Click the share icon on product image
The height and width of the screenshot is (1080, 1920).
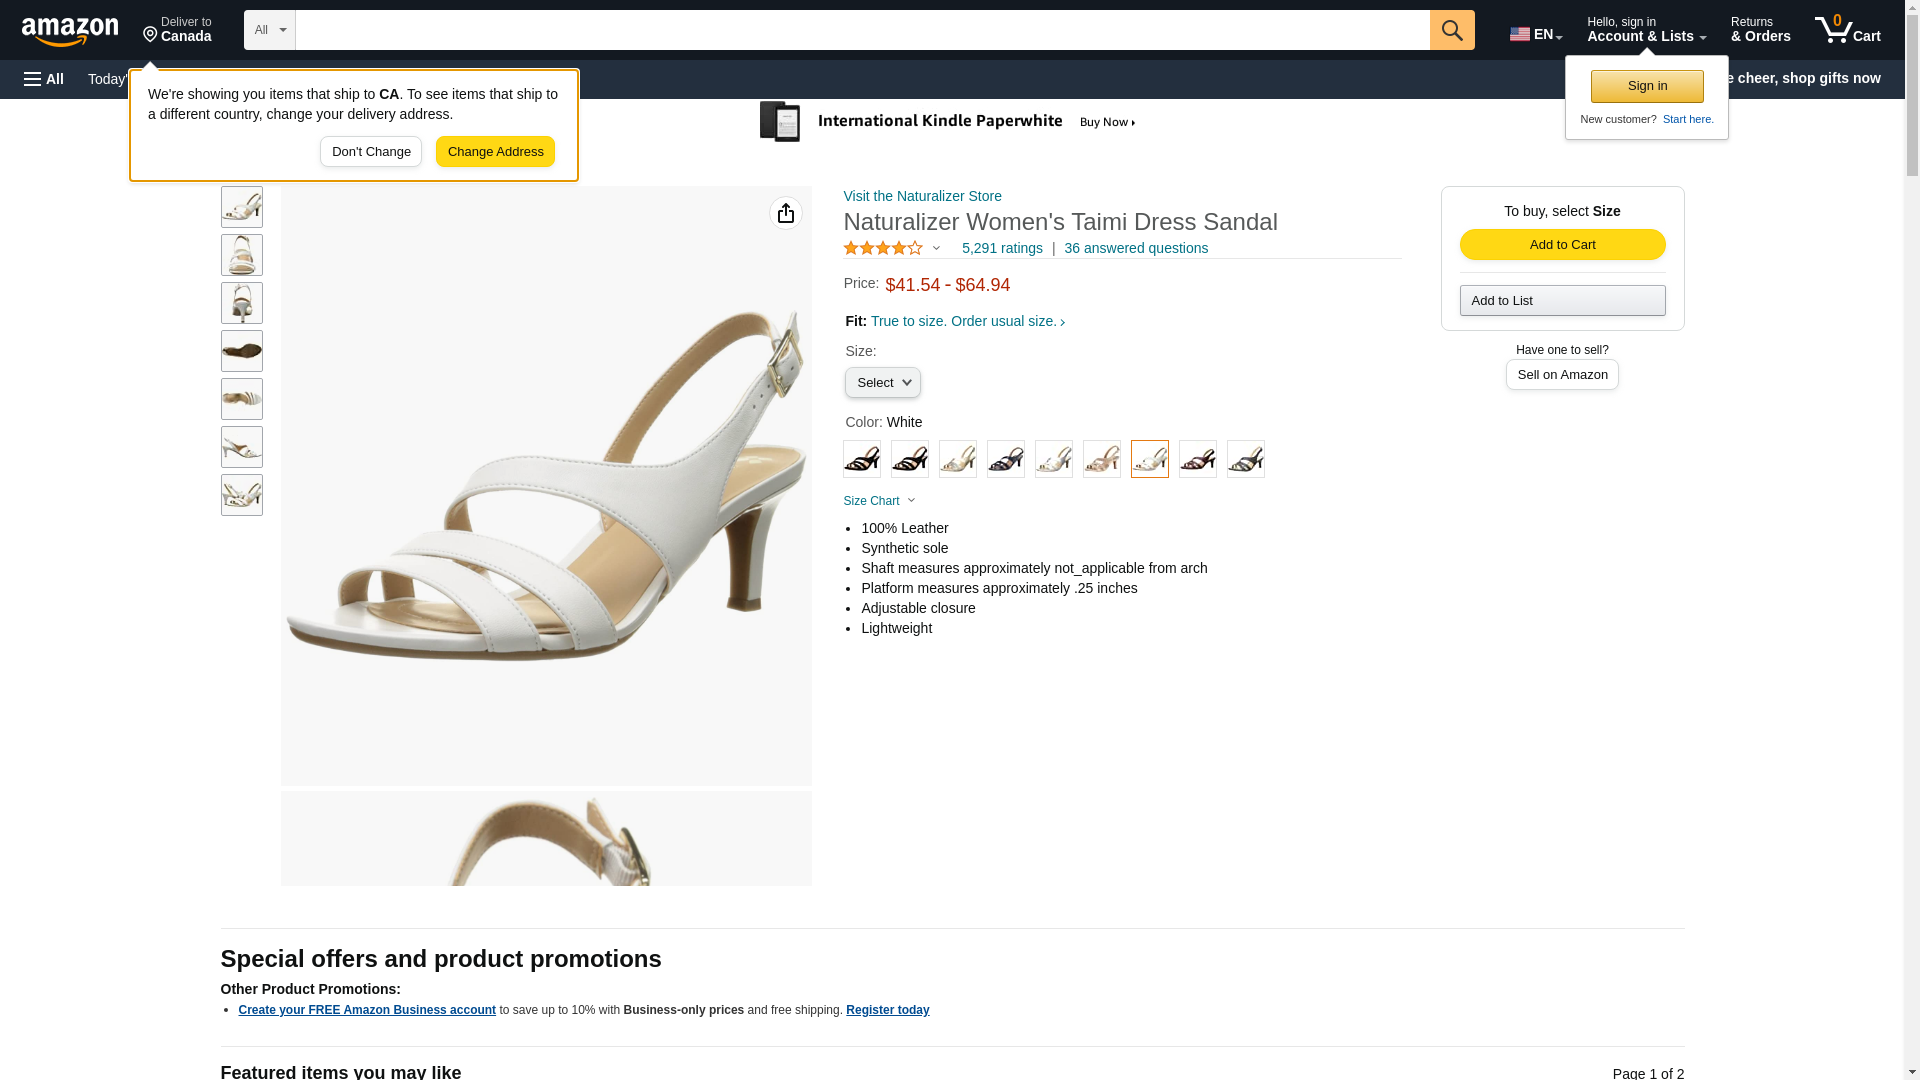click(x=786, y=213)
